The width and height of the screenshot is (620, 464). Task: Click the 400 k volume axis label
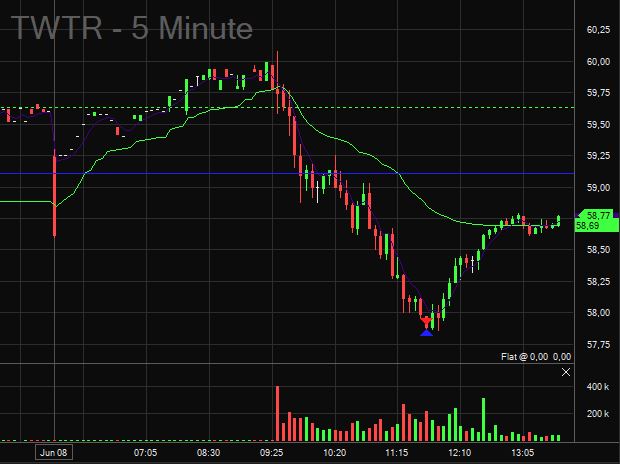597,386
